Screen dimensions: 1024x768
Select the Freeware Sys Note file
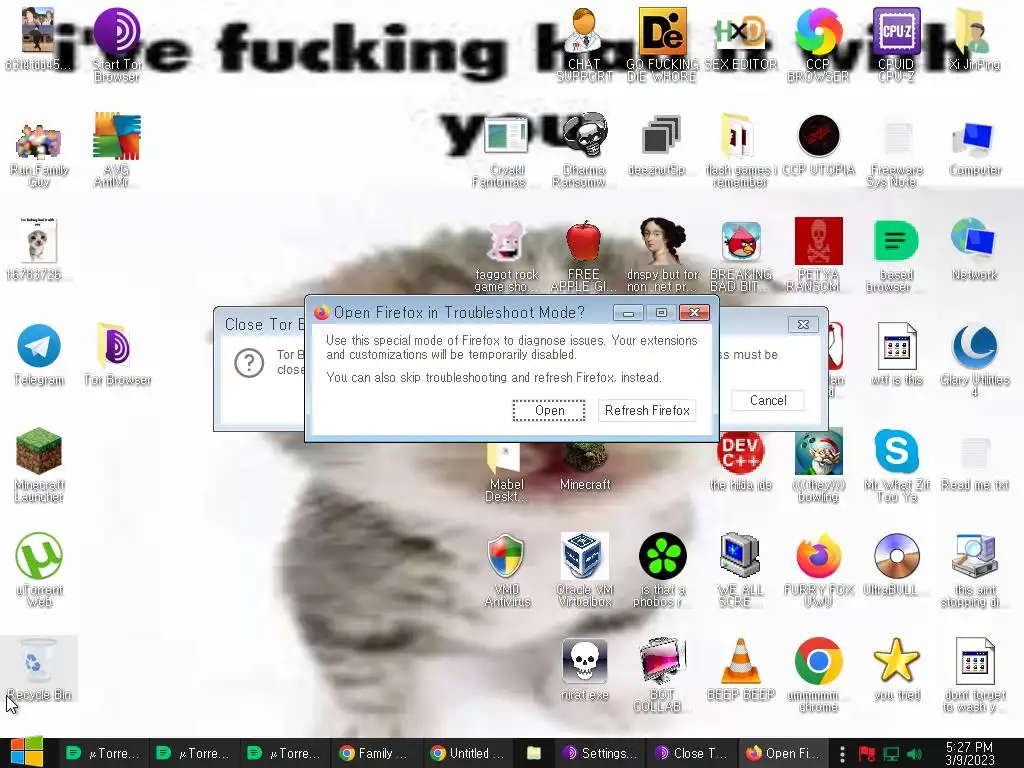896,152
